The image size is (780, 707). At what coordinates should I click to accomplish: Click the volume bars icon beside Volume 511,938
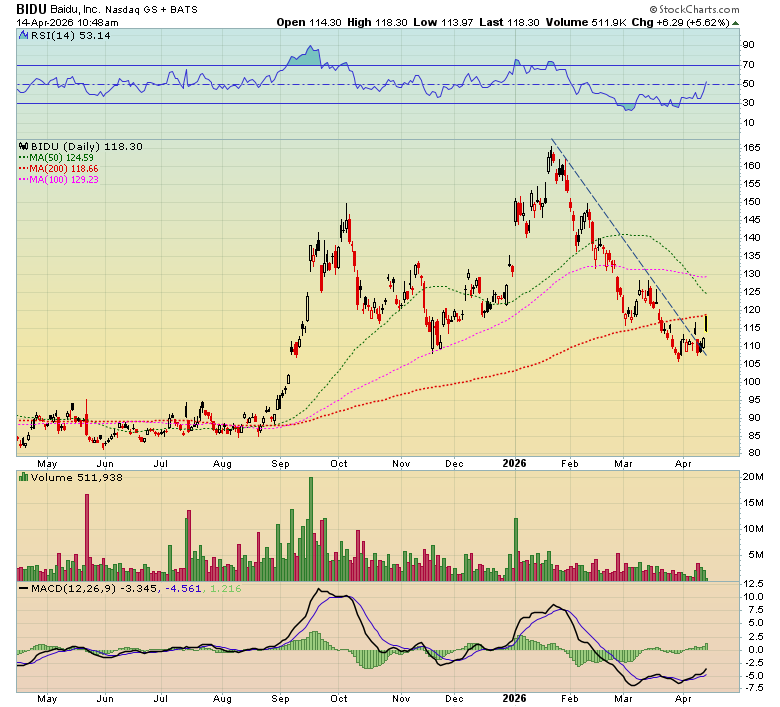pyautogui.click(x=23, y=477)
